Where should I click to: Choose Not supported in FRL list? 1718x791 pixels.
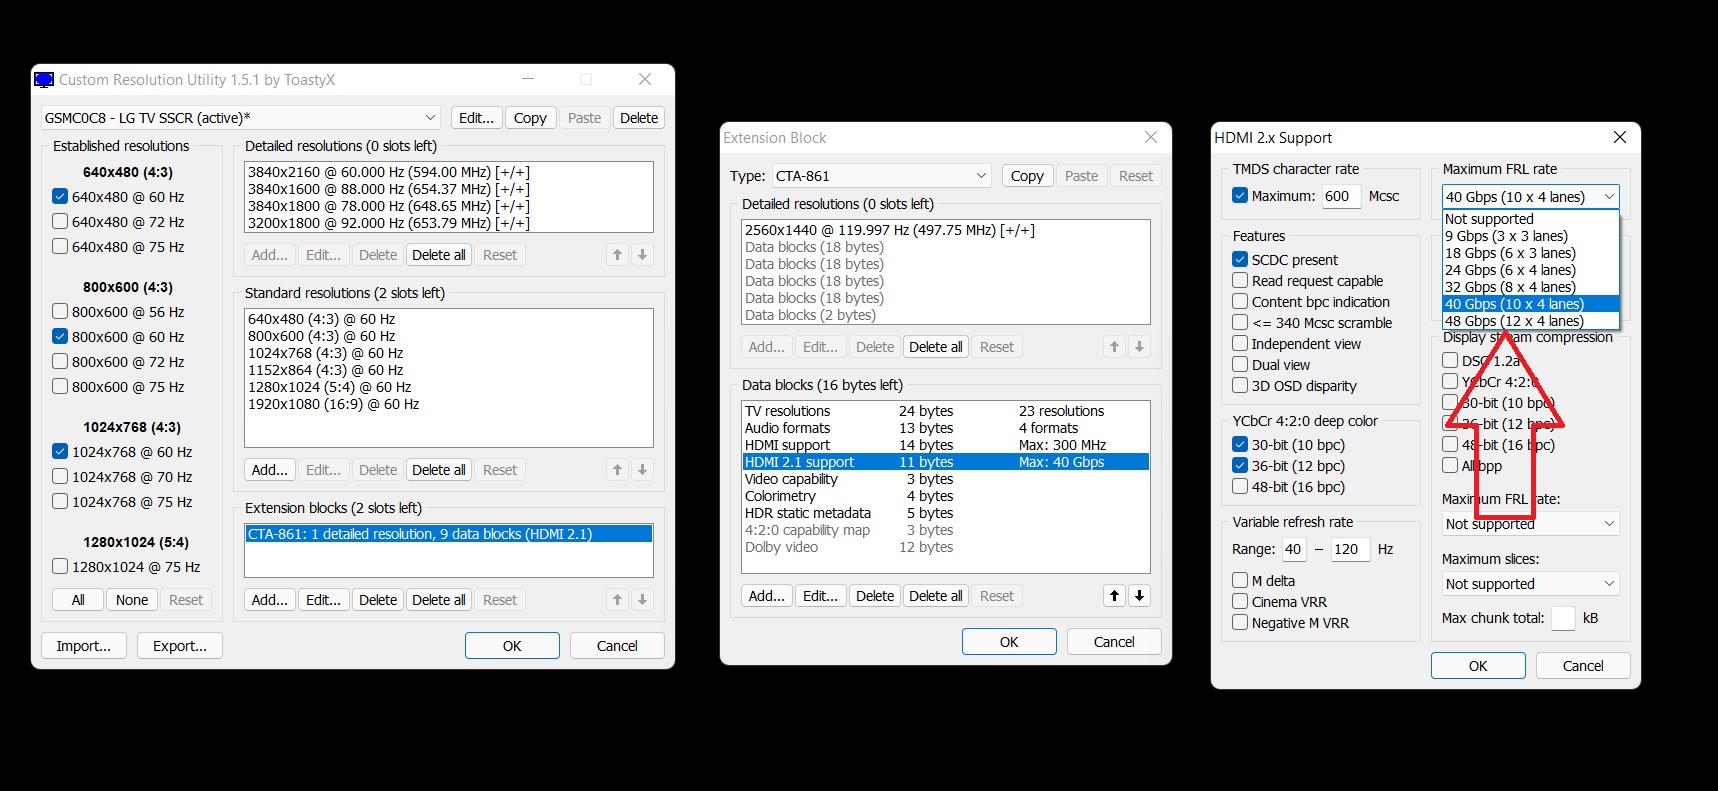(1531, 219)
